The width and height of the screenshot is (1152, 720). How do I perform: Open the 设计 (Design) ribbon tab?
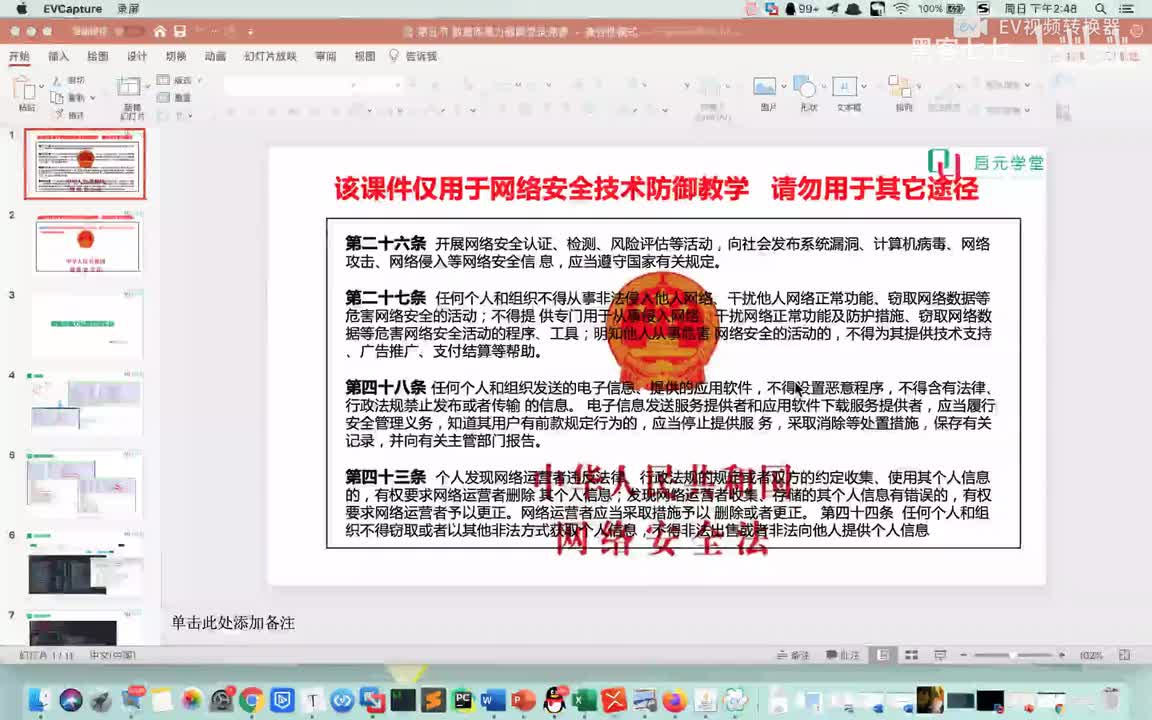point(137,56)
